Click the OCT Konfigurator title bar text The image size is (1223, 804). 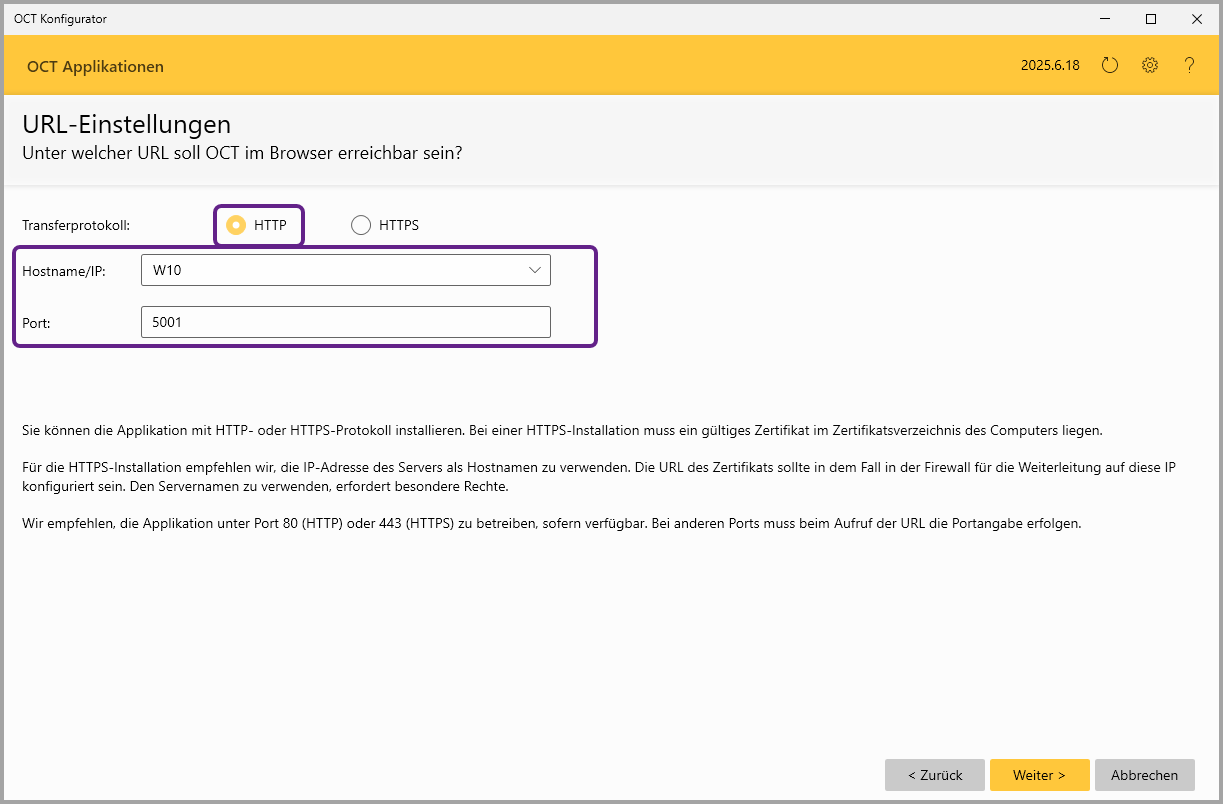coord(60,19)
